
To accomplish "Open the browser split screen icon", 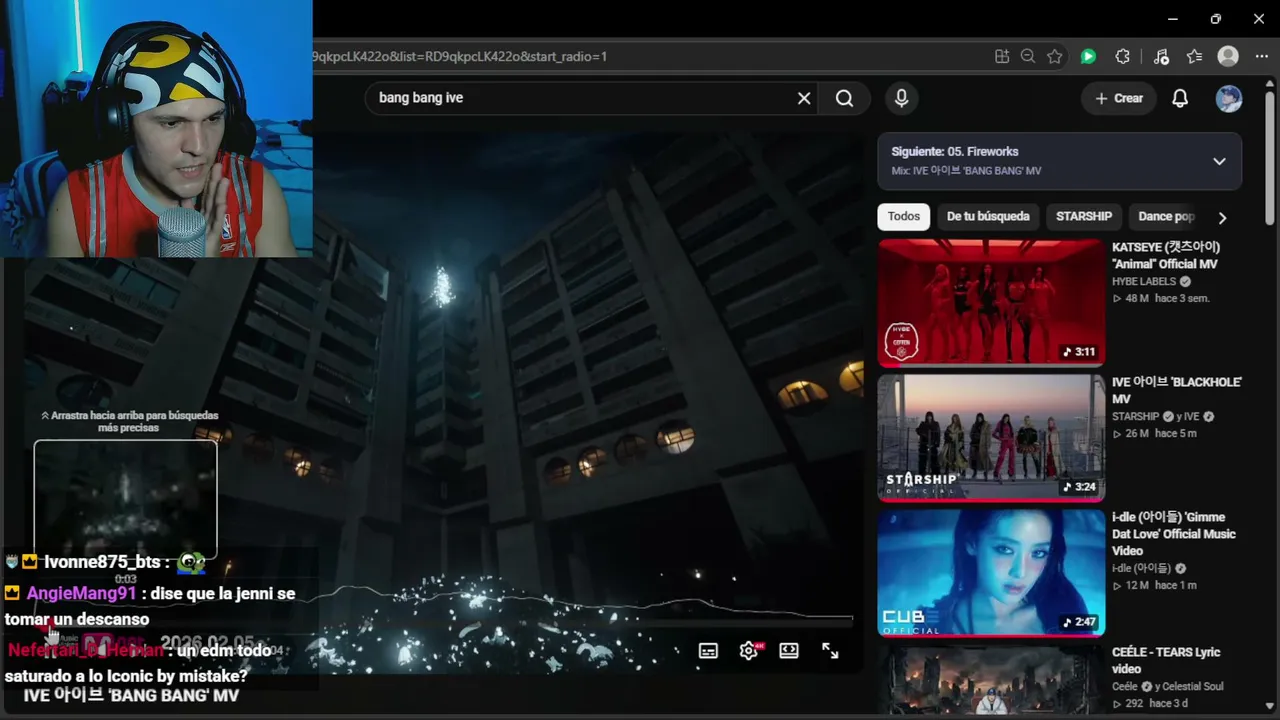I will coord(1002,57).
